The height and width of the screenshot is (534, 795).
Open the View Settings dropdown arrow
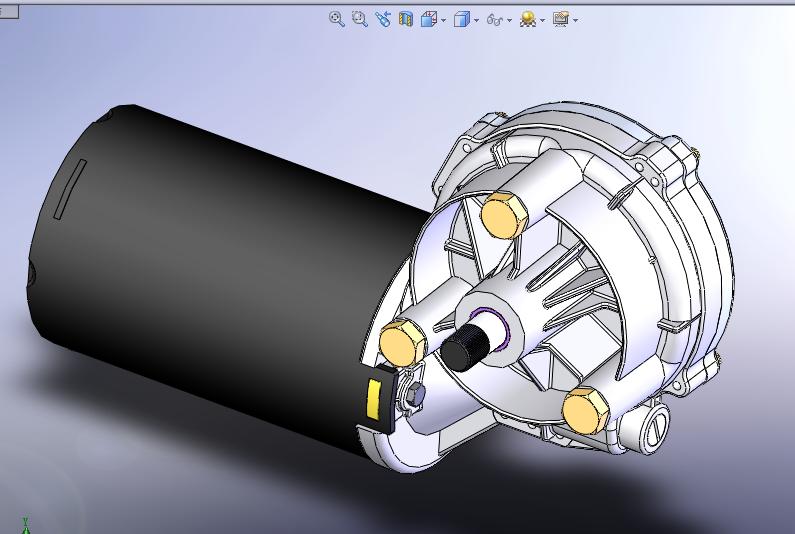point(575,20)
